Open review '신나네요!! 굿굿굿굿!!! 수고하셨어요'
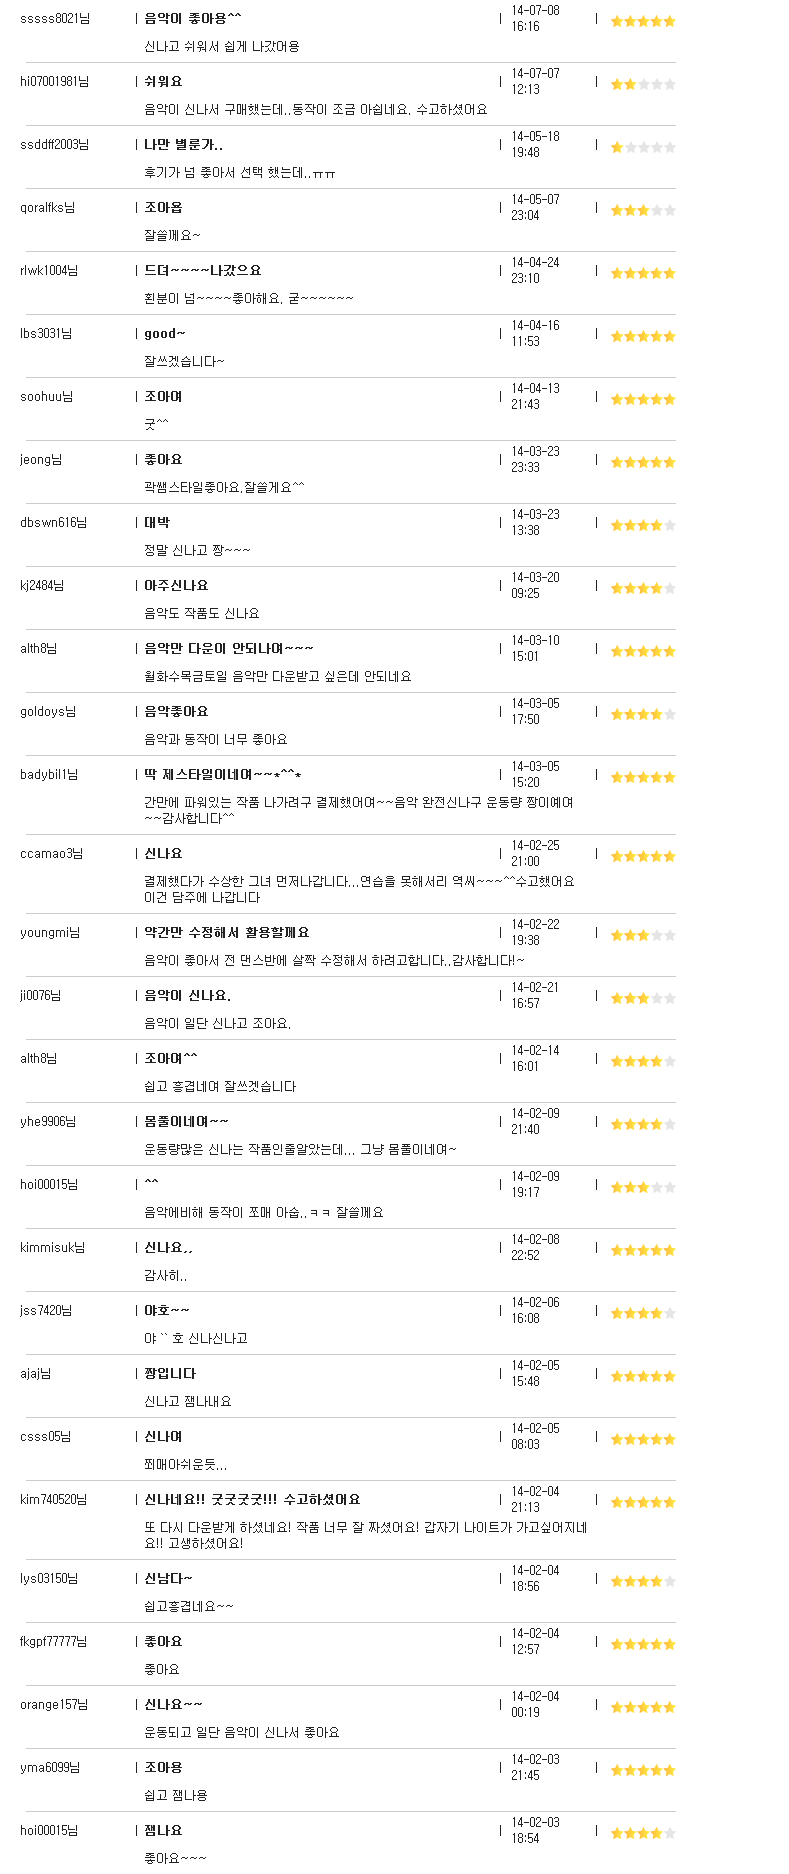 coord(252,1499)
